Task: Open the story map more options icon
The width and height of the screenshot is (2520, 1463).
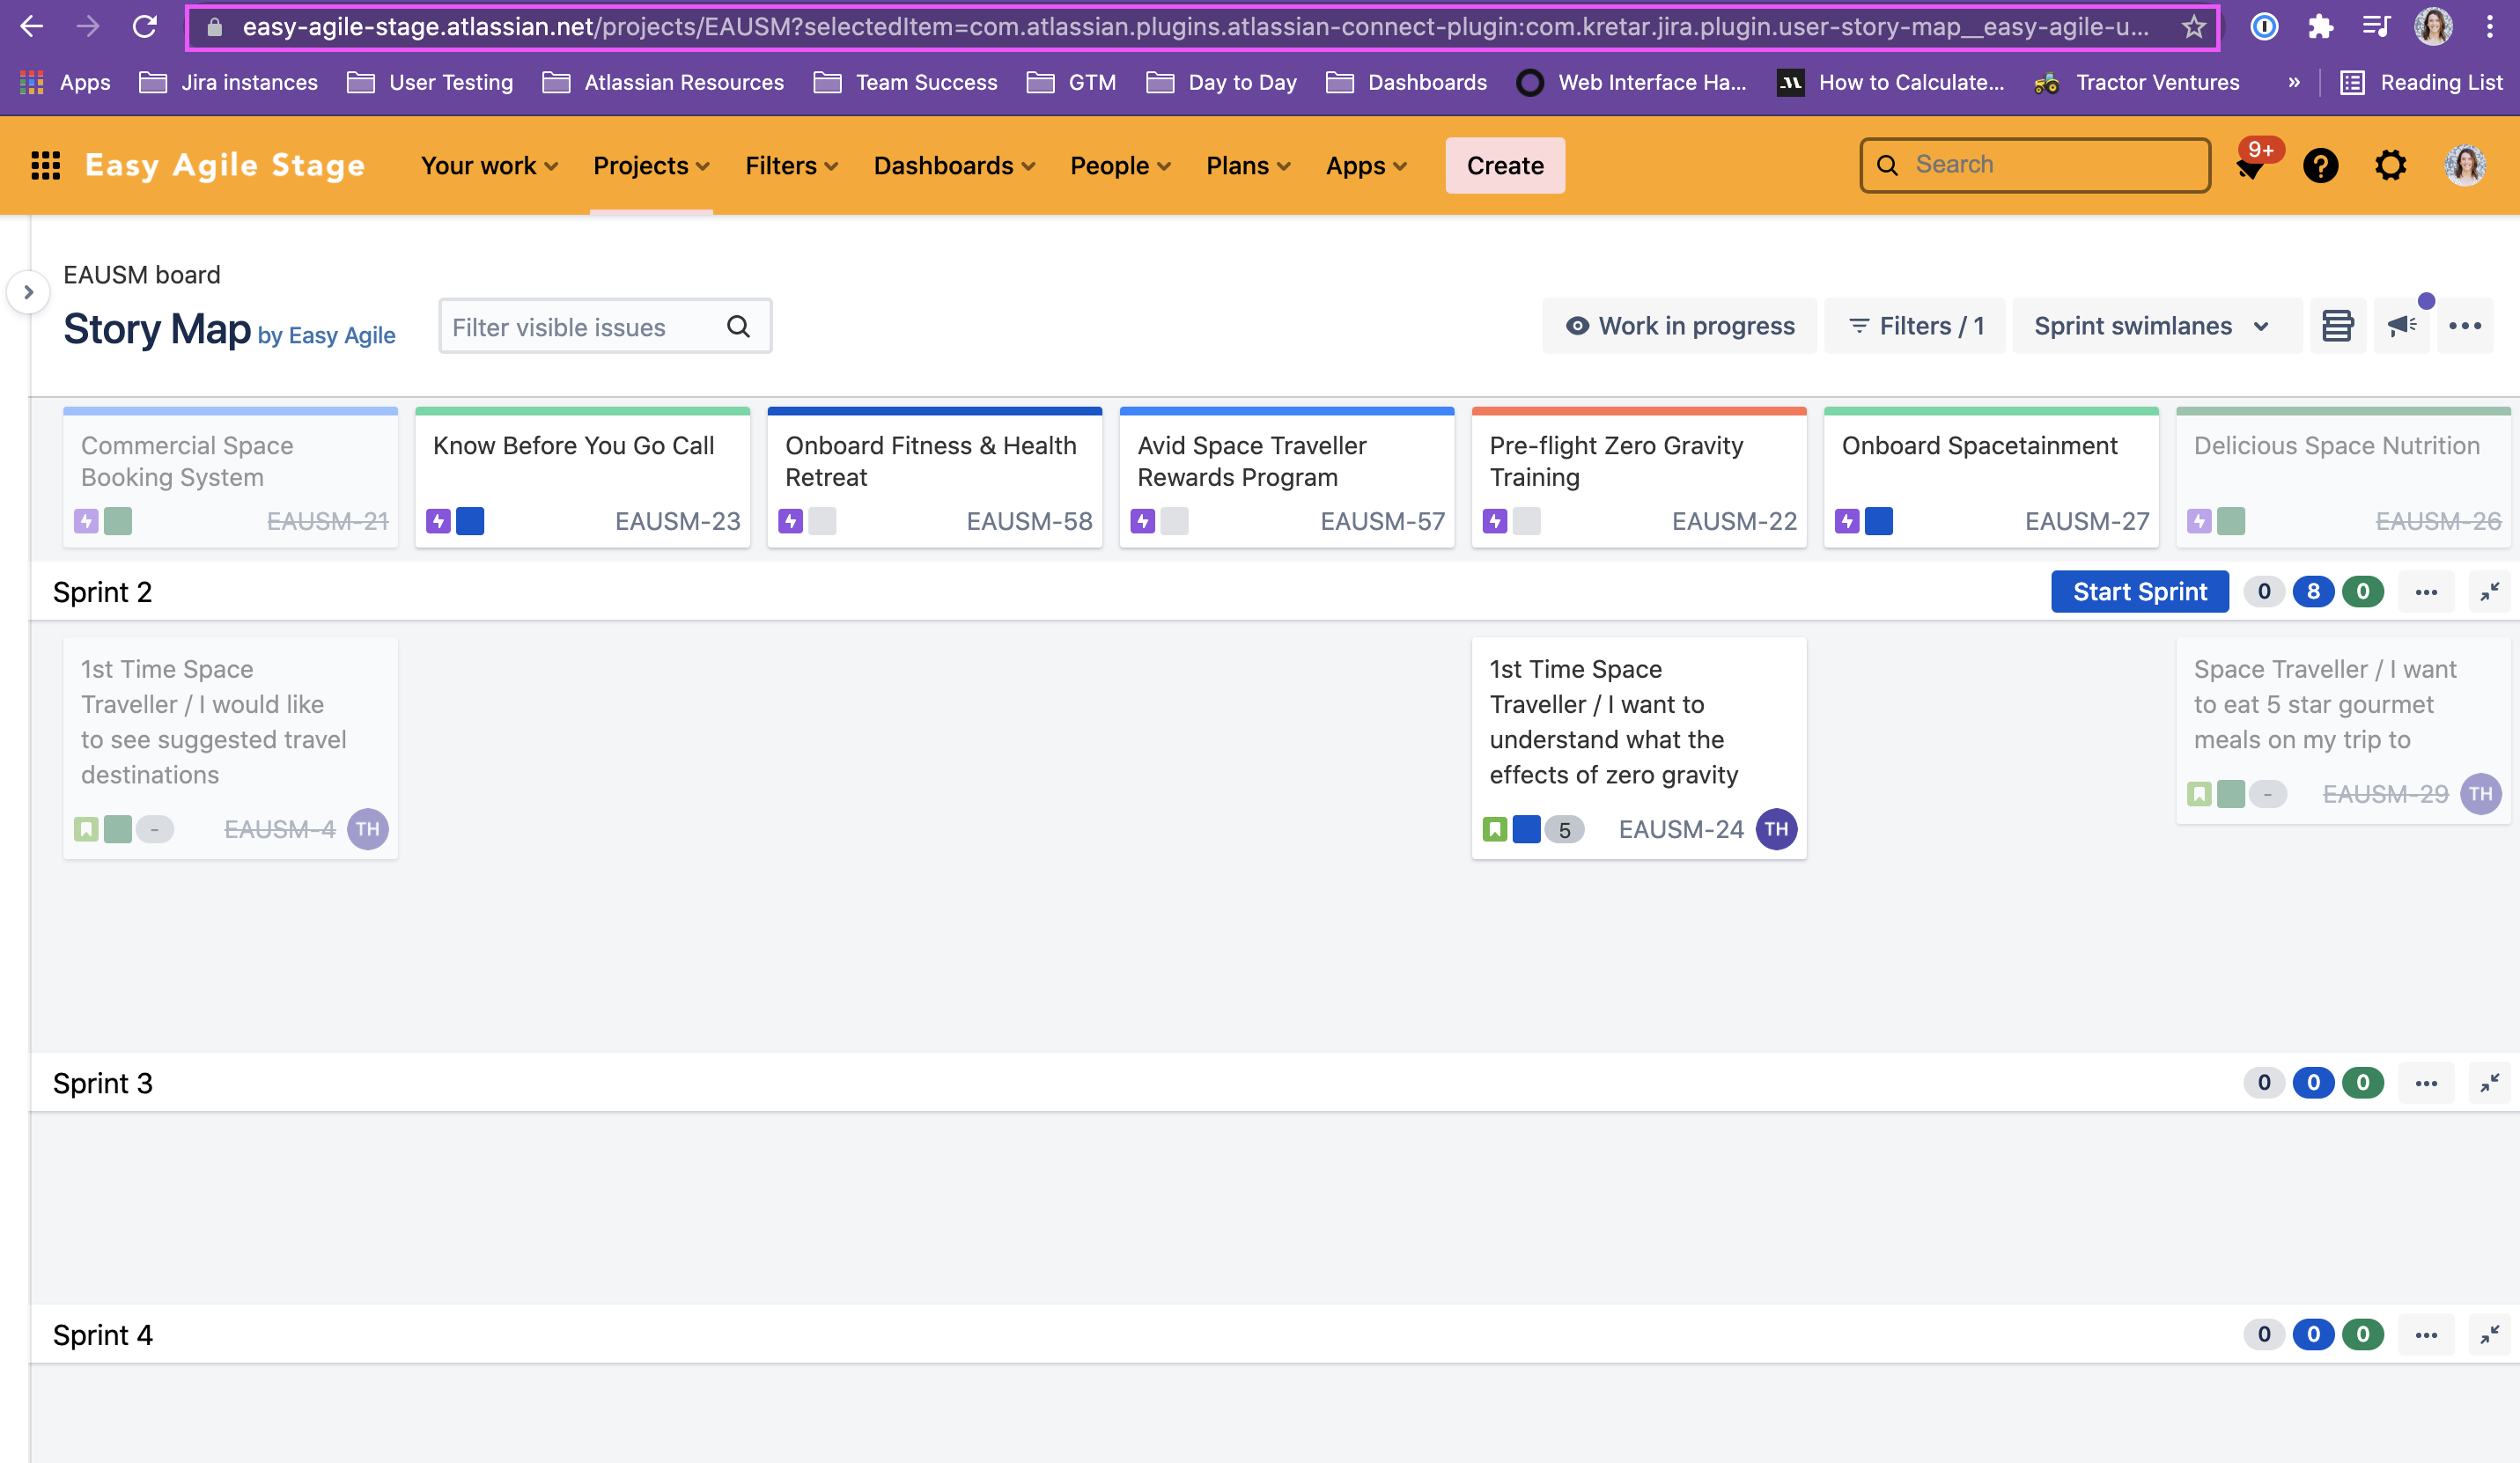Action: click(2464, 326)
